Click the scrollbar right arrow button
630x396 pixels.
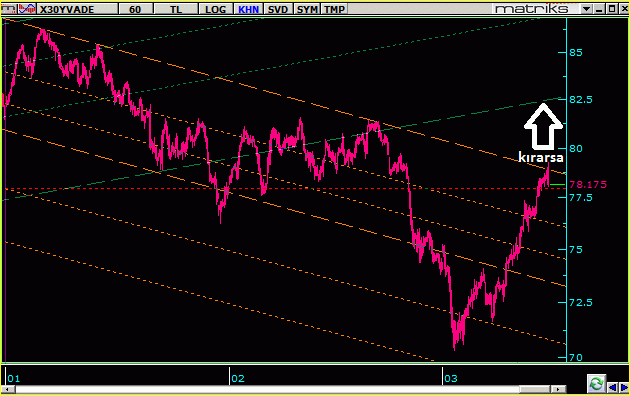pos(558,389)
